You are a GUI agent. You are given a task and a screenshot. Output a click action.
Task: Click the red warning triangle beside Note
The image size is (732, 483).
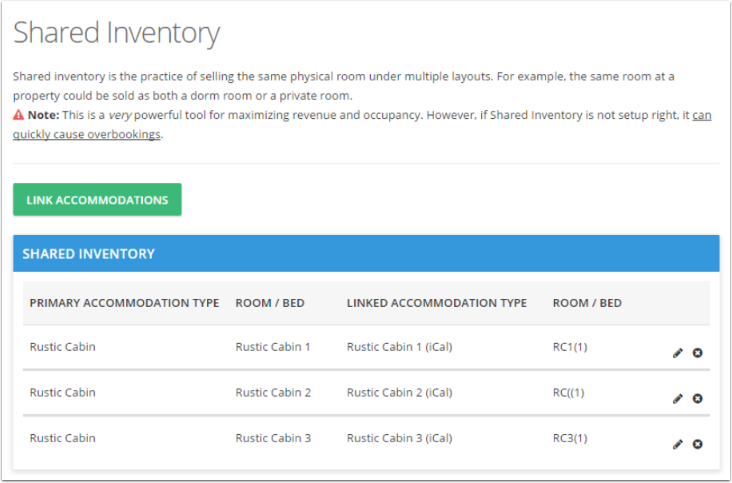(18, 115)
